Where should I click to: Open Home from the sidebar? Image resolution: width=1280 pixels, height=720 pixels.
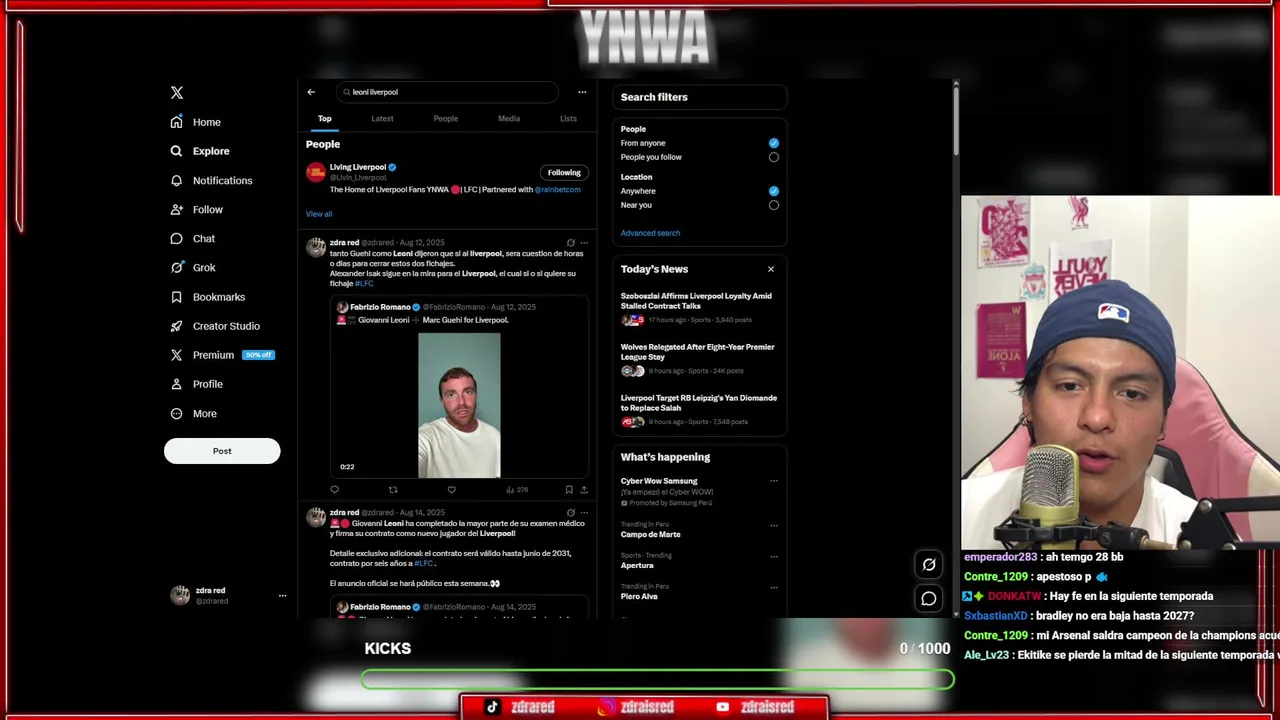coord(196,122)
